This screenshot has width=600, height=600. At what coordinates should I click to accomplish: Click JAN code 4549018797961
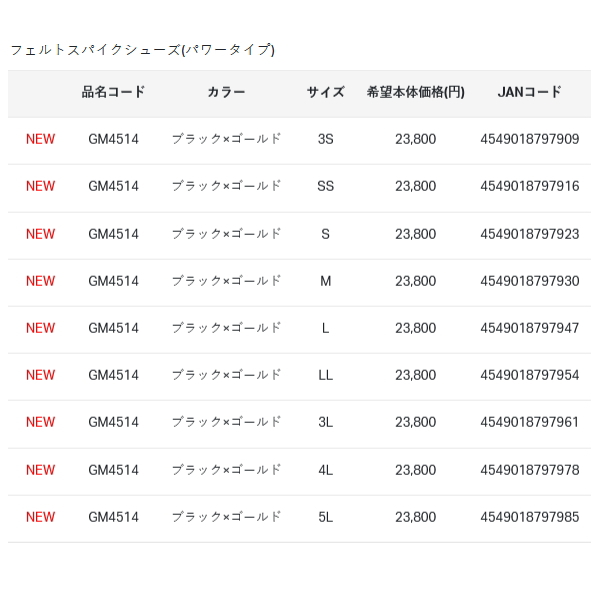[529, 422]
